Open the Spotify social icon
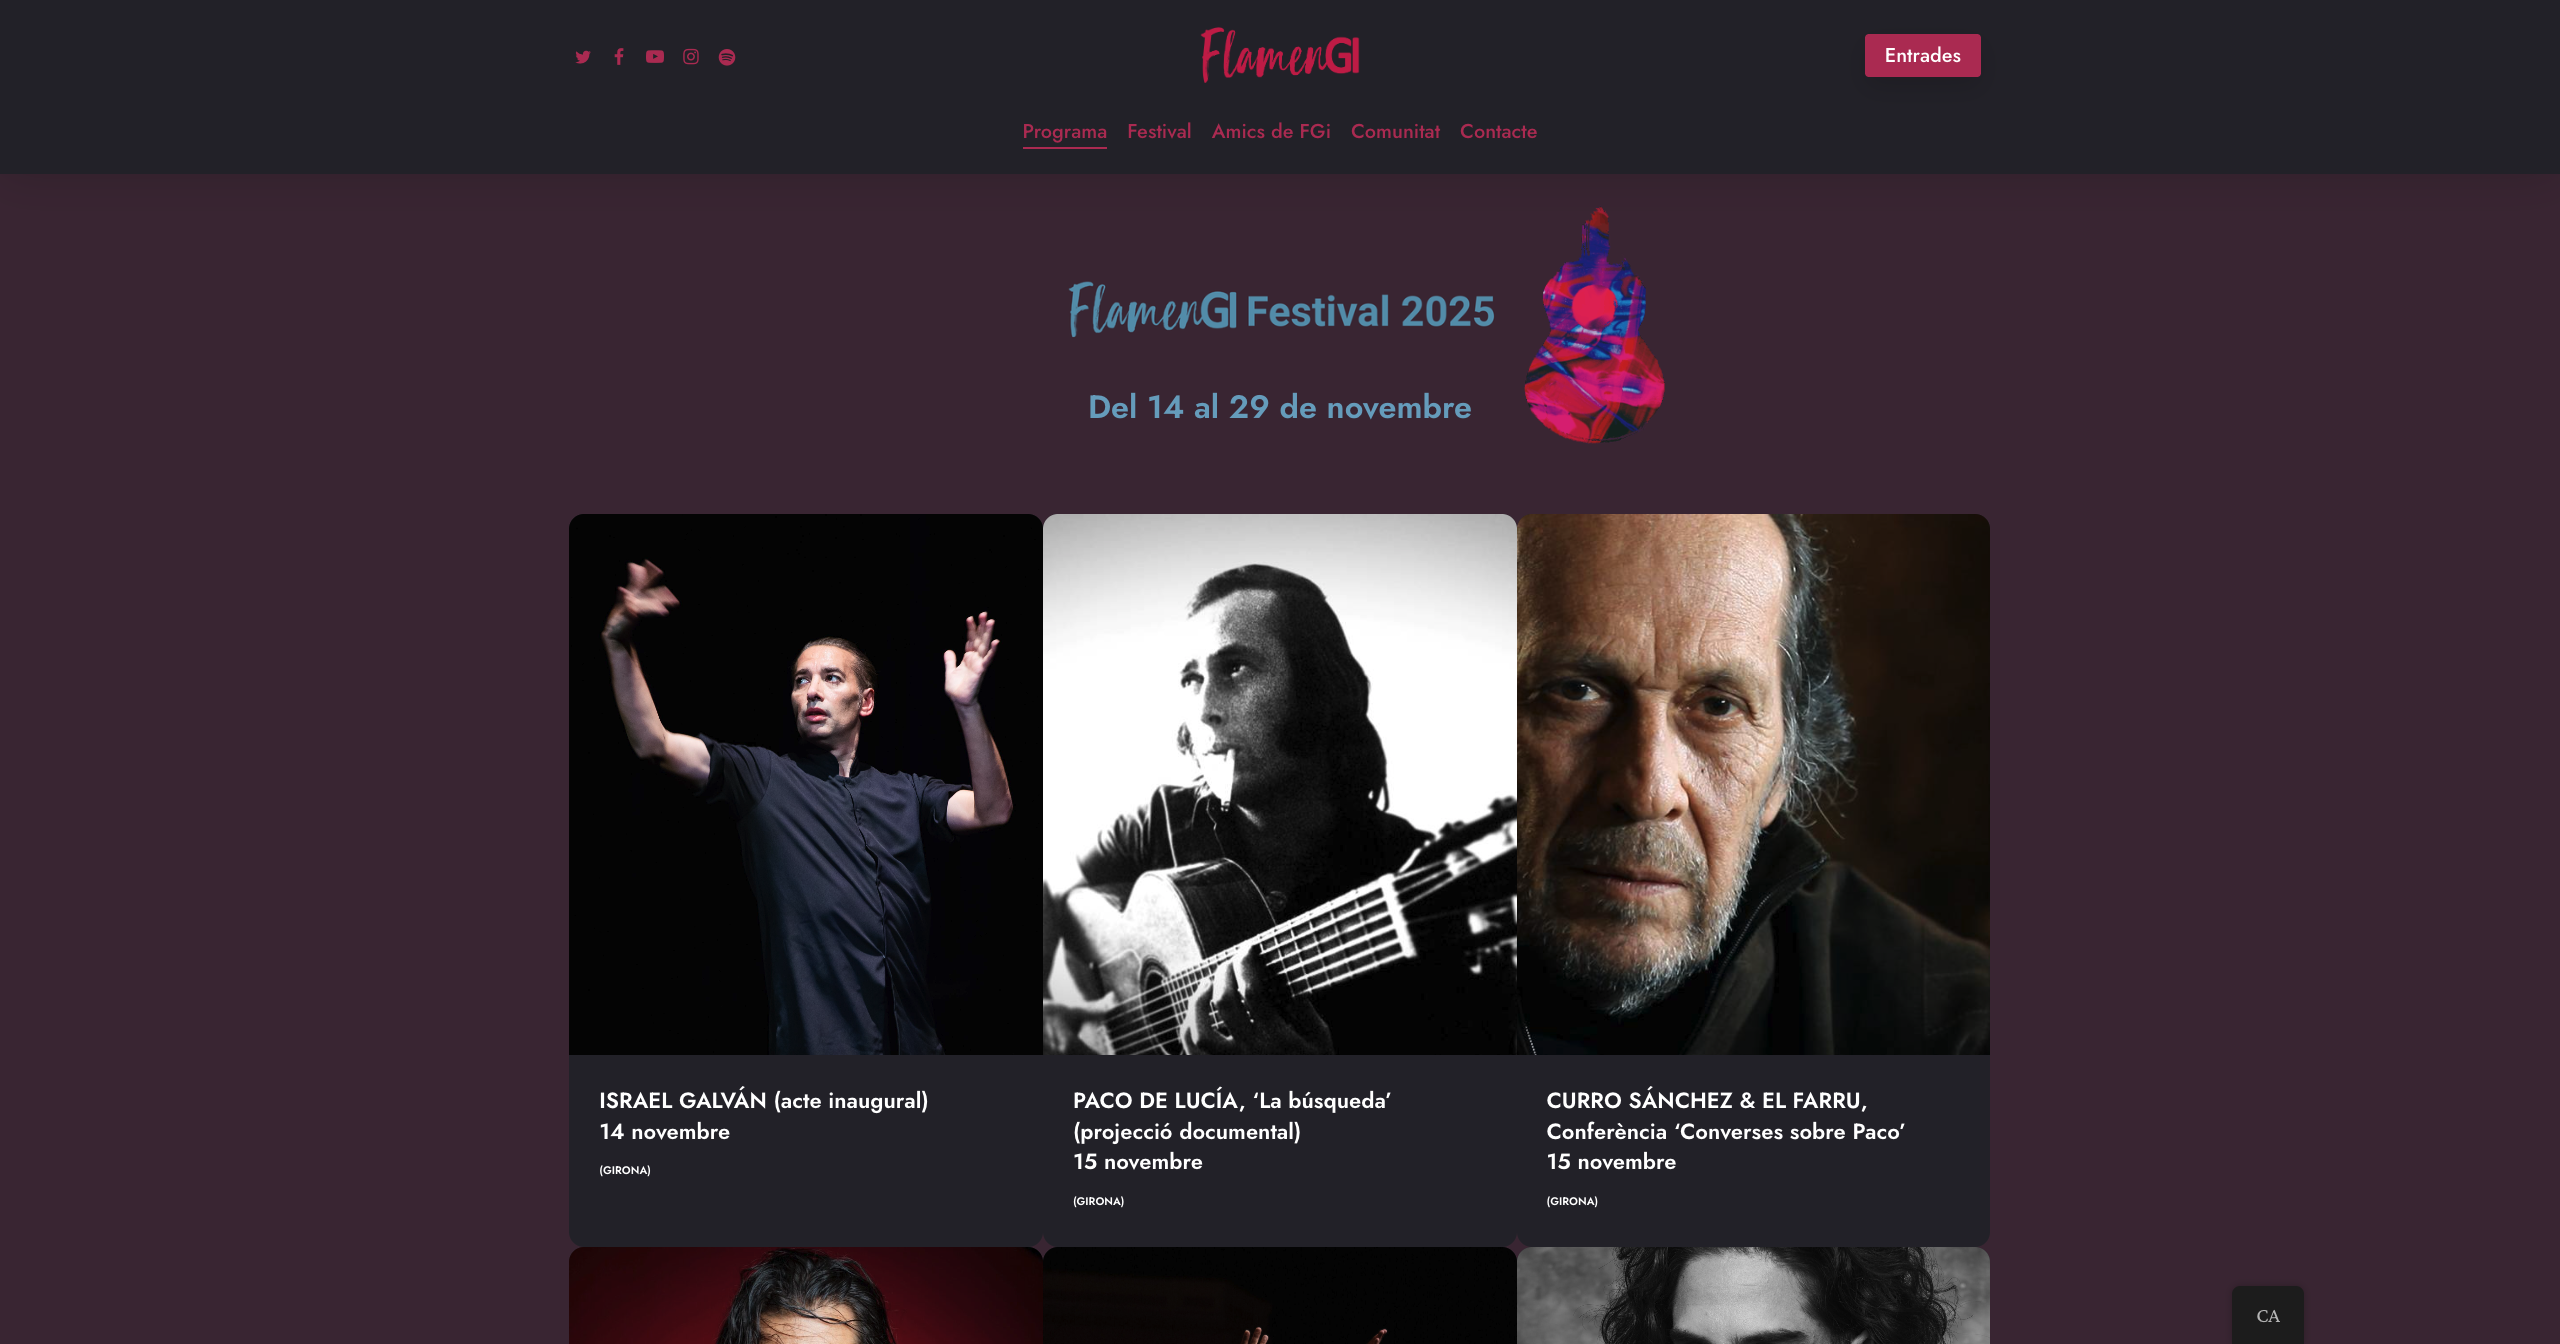Image resolution: width=2560 pixels, height=1344 pixels. click(x=727, y=57)
